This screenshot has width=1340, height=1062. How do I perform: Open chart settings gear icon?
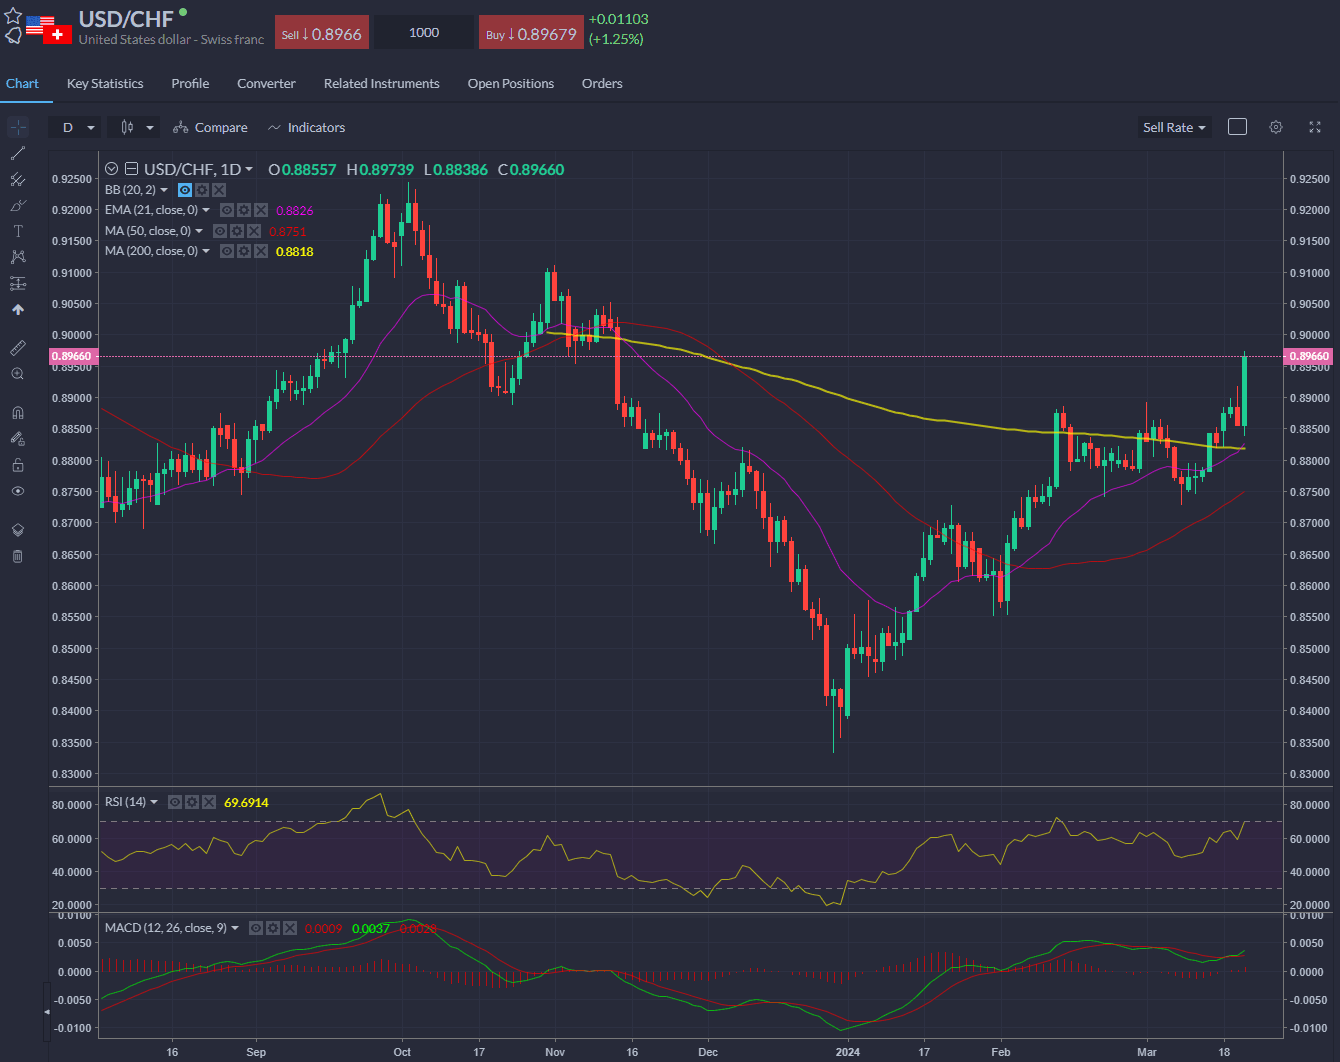1276,127
